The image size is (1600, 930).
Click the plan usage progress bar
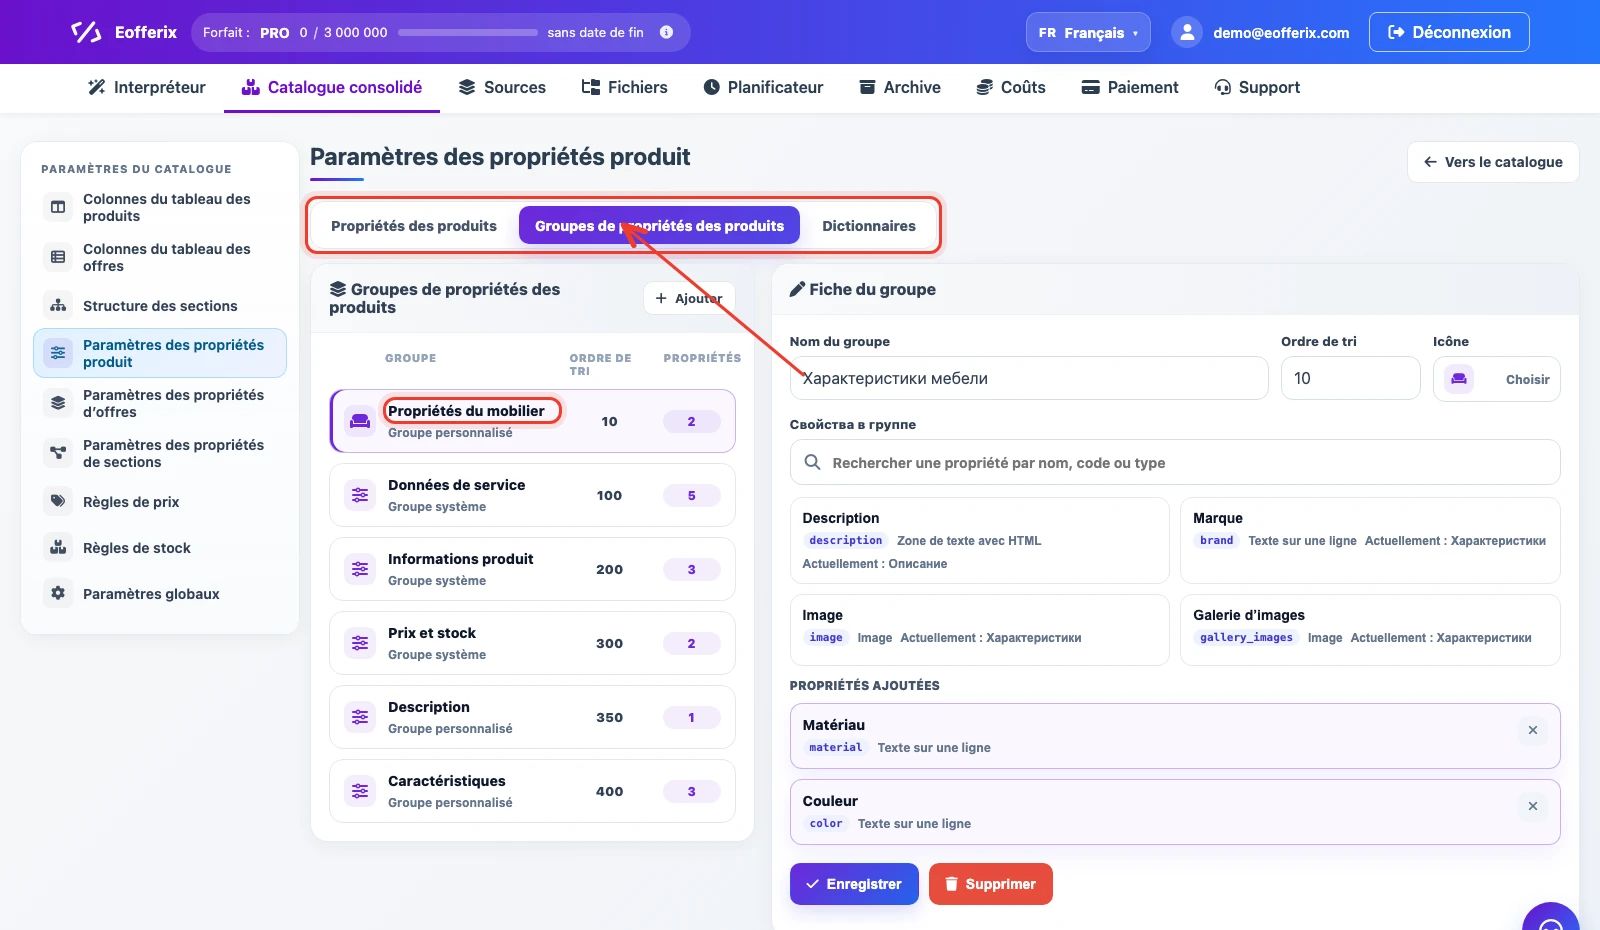pyautogui.click(x=468, y=32)
